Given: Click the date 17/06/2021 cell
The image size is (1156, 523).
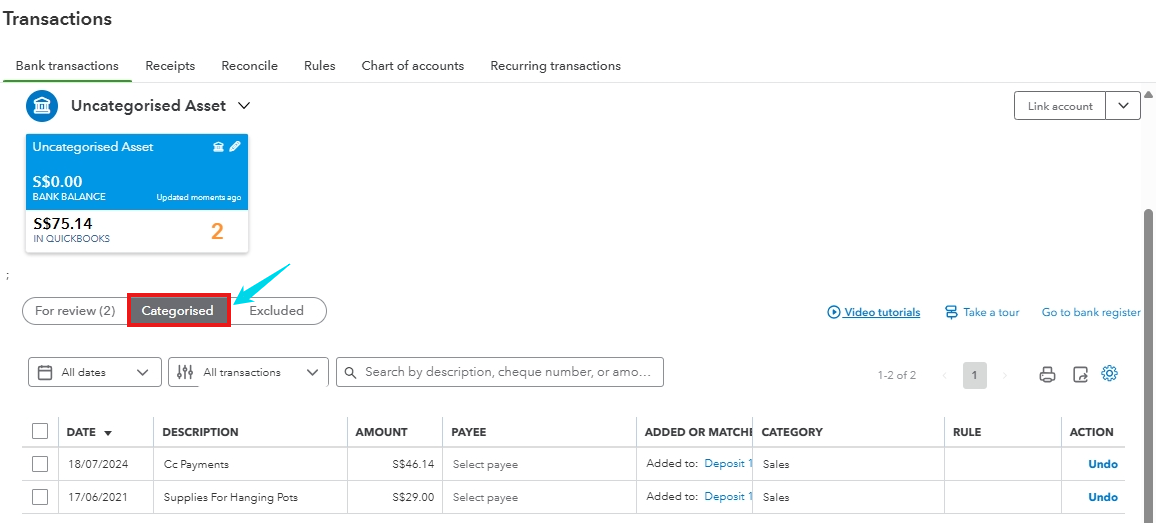Looking at the screenshot, I should click(97, 497).
